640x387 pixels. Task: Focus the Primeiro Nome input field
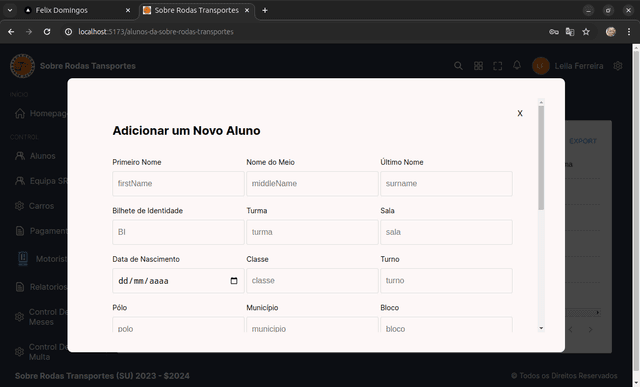click(x=178, y=184)
